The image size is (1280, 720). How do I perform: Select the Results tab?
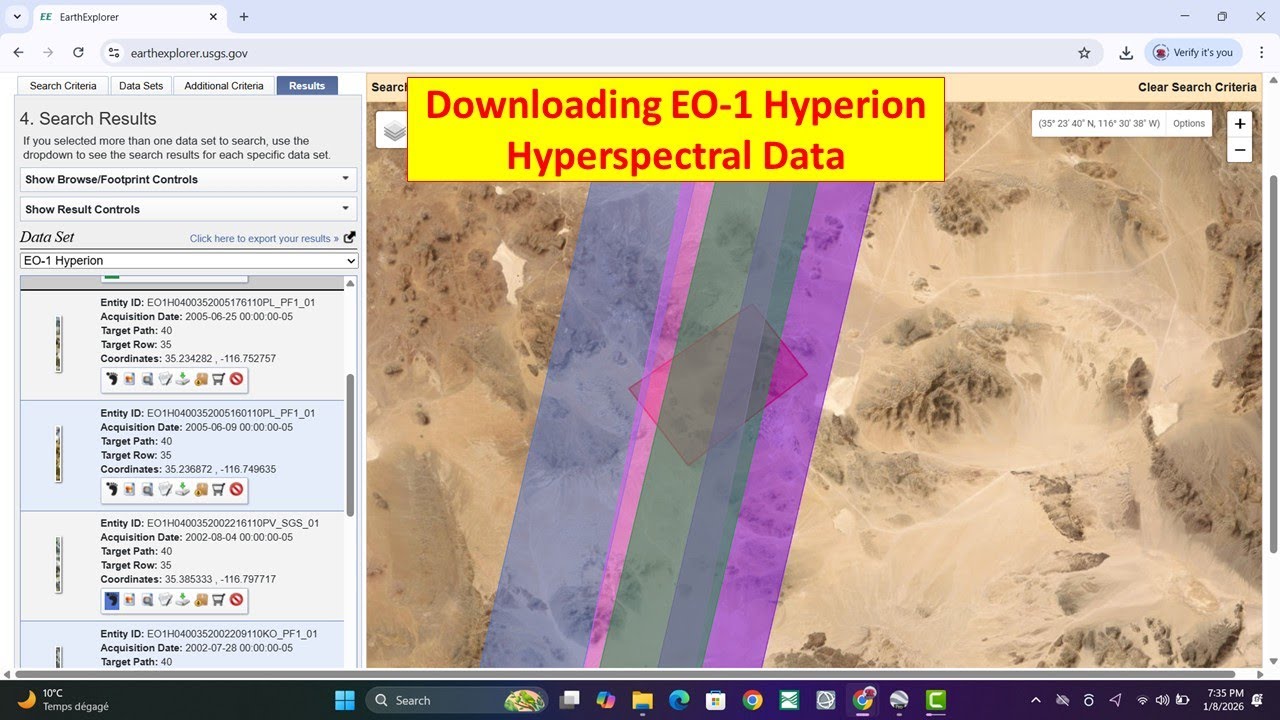pos(307,86)
